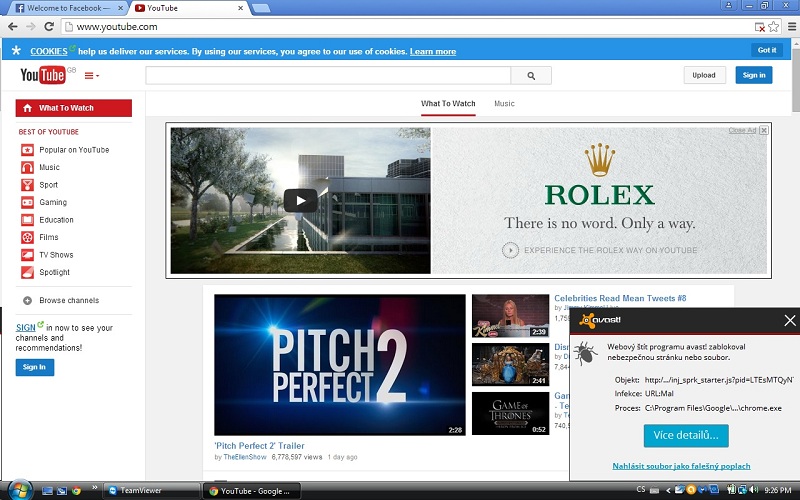Open the Windows Start button

(x=19, y=490)
